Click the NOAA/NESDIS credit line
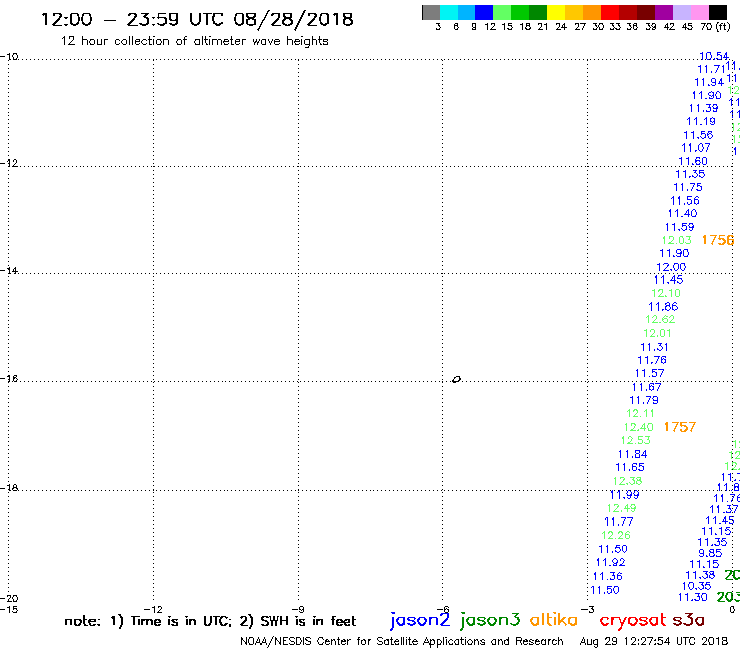740x650 pixels. [402, 642]
